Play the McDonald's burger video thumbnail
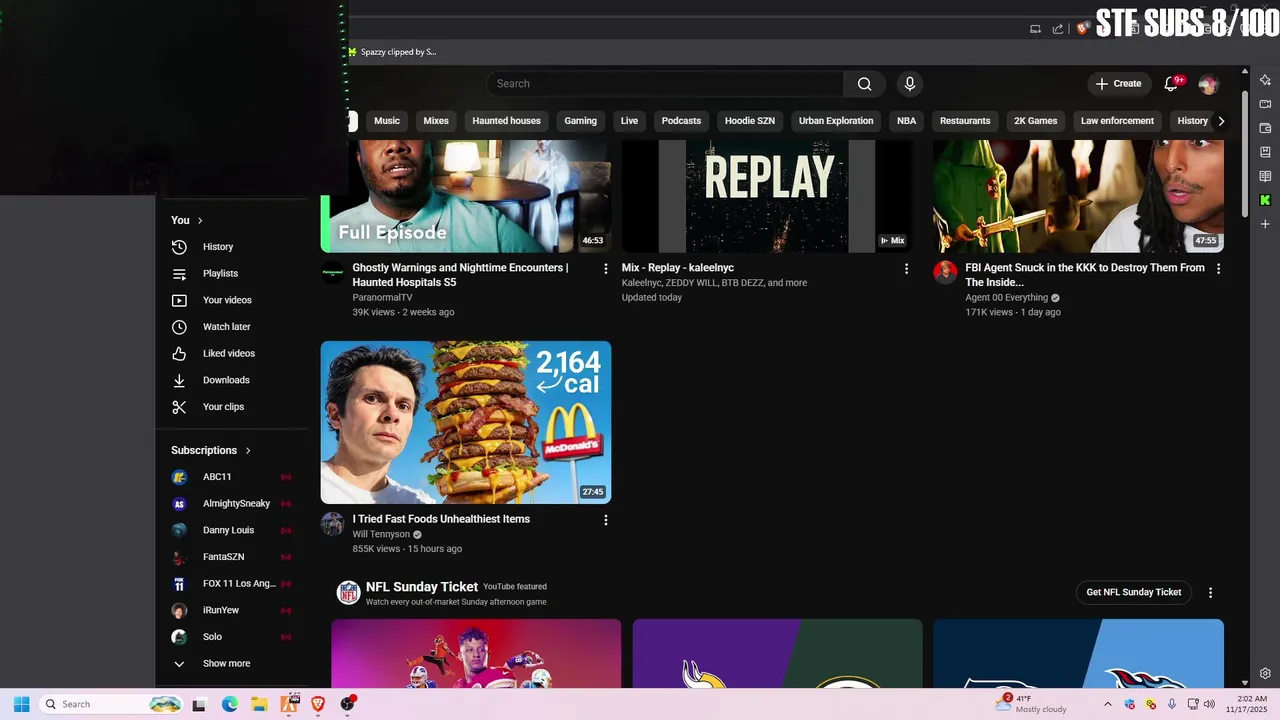Viewport: 1280px width, 720px height. pyautogui.click(x=465, y=422)
